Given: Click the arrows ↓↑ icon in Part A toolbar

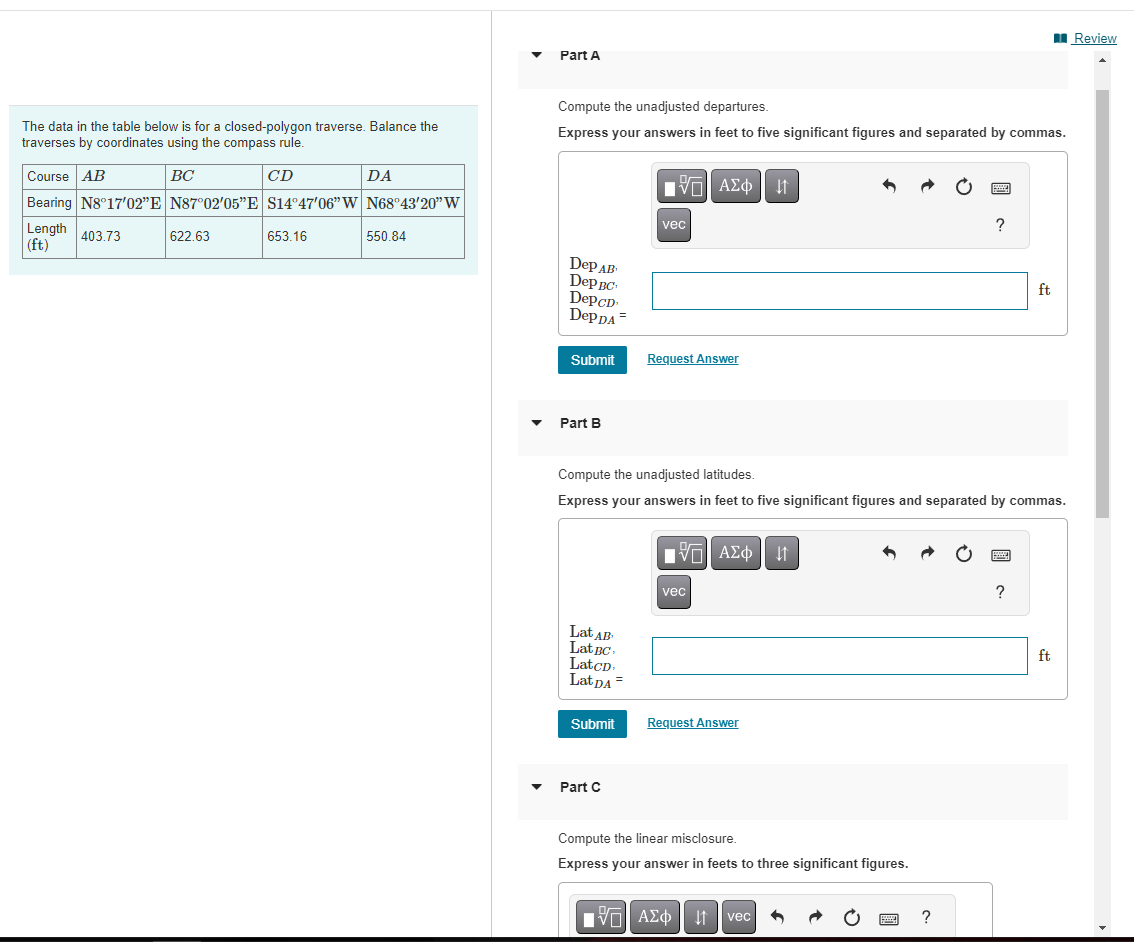Looking at the screenshot, I should 781,186.
